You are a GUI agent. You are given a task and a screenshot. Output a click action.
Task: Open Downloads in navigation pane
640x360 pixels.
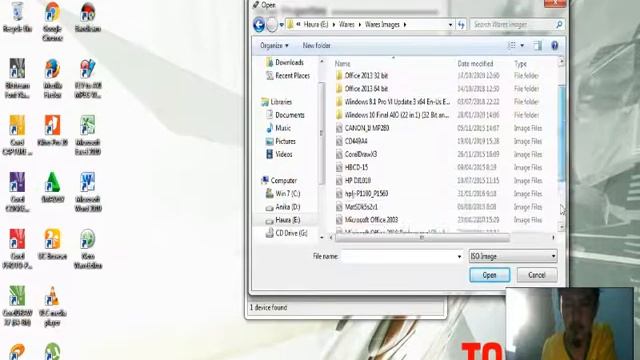tap(285, 62)
